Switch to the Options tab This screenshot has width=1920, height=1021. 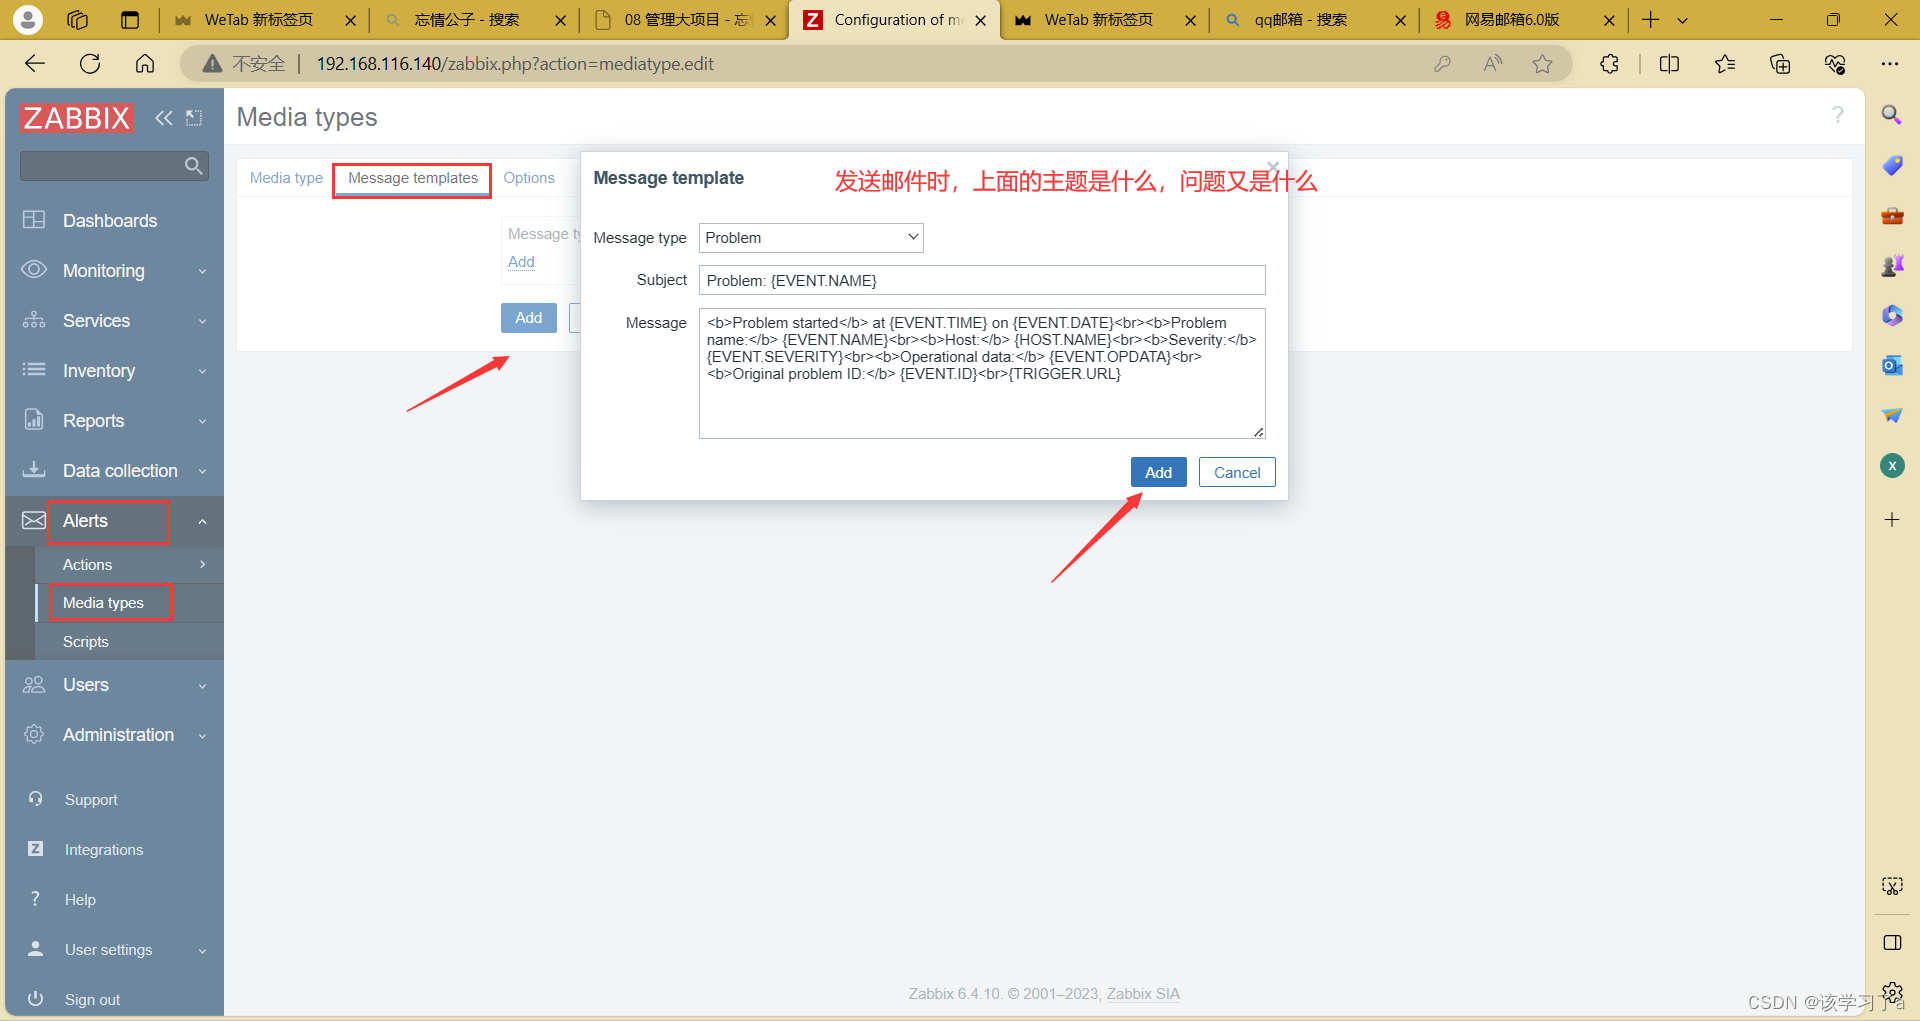[x=529, y=178]
